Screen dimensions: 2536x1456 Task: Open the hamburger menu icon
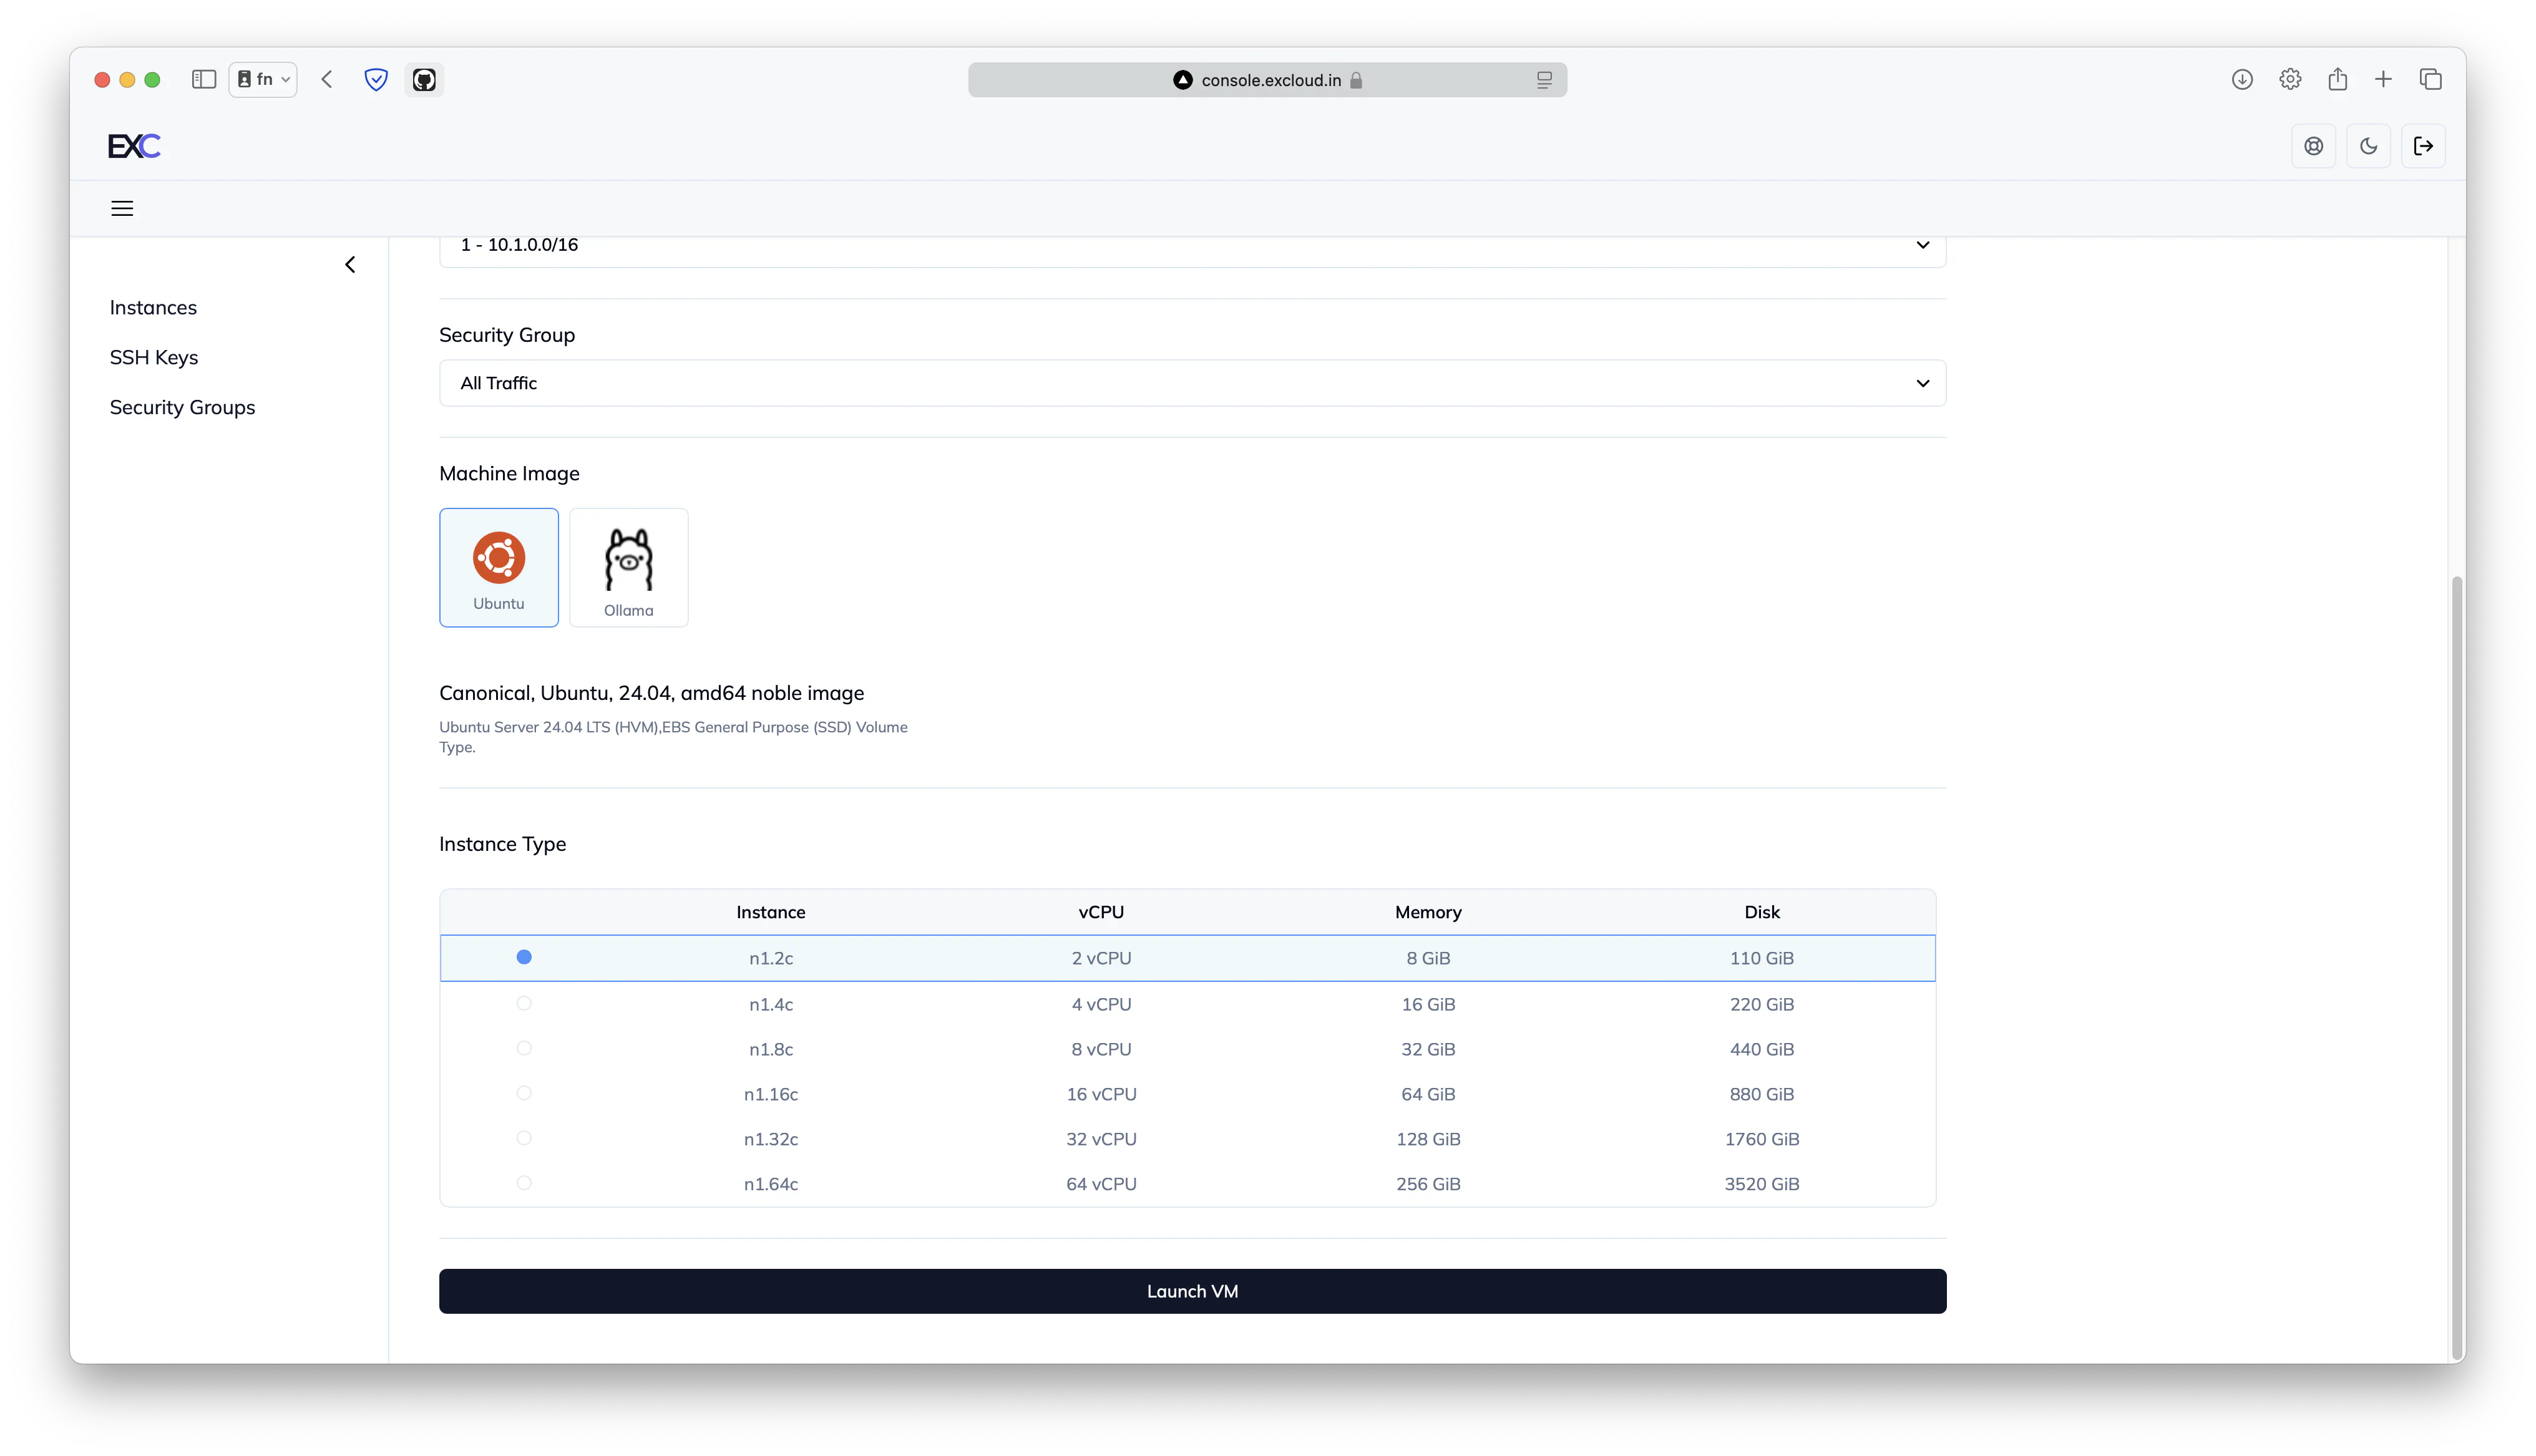coord(122,207)
